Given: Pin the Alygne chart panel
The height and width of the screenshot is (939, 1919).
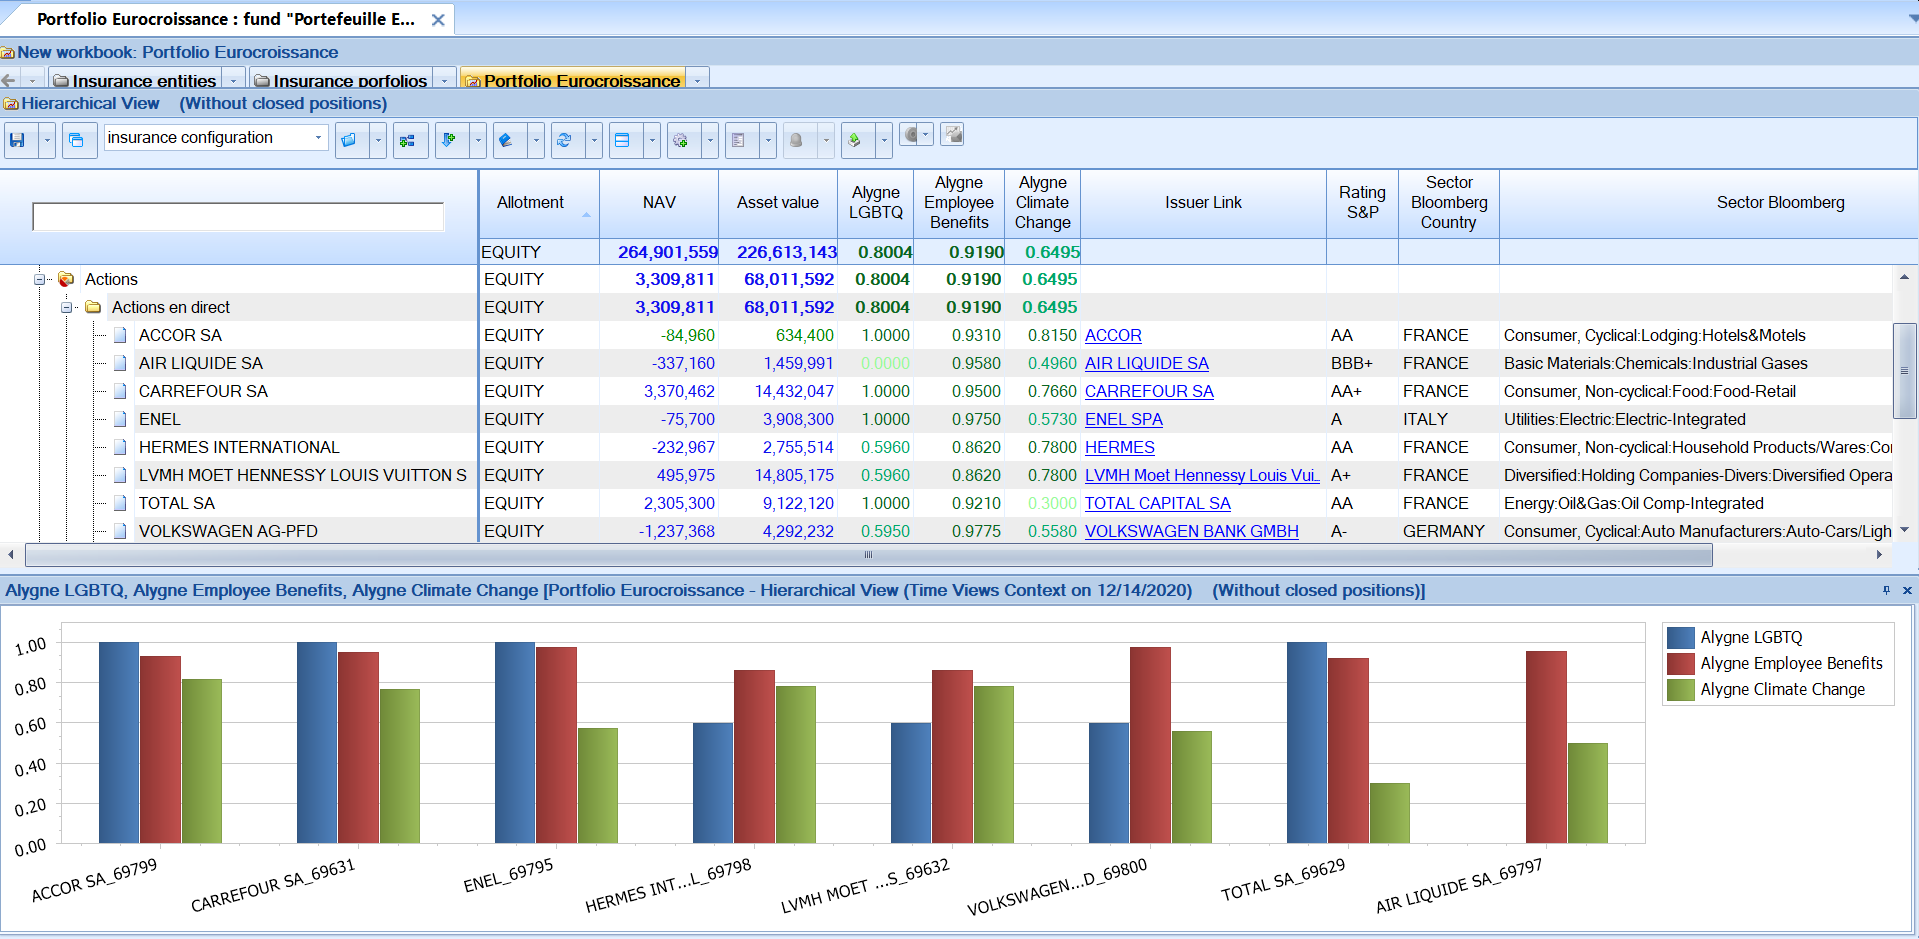Looking at the screenshot, I should (x=1886, y=591).
